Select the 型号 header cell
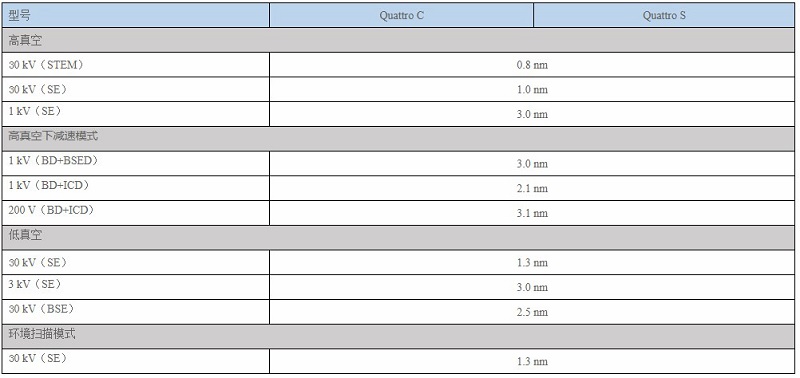 click(x=136, y=15)
